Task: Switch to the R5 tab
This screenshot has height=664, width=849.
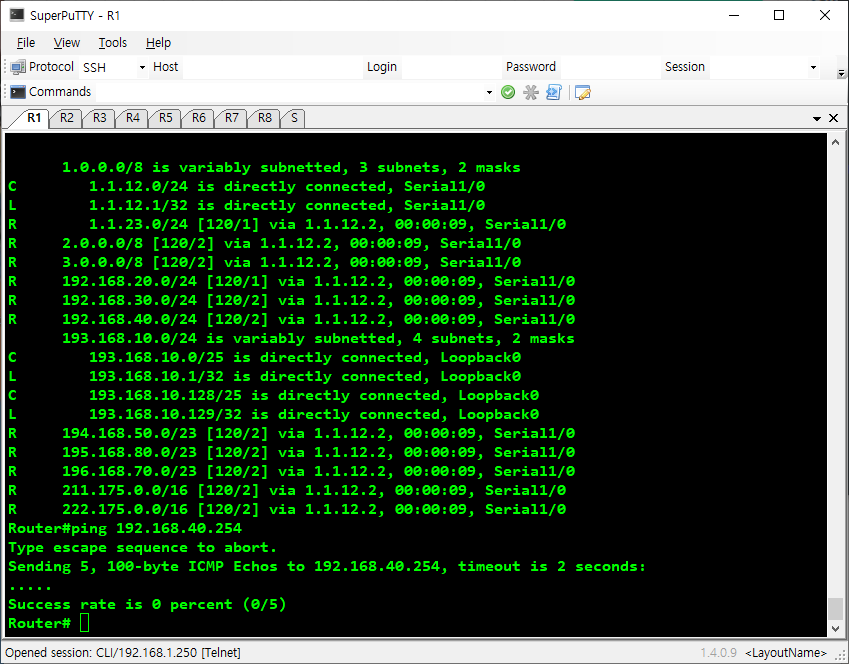Action: tap(166, 118)
